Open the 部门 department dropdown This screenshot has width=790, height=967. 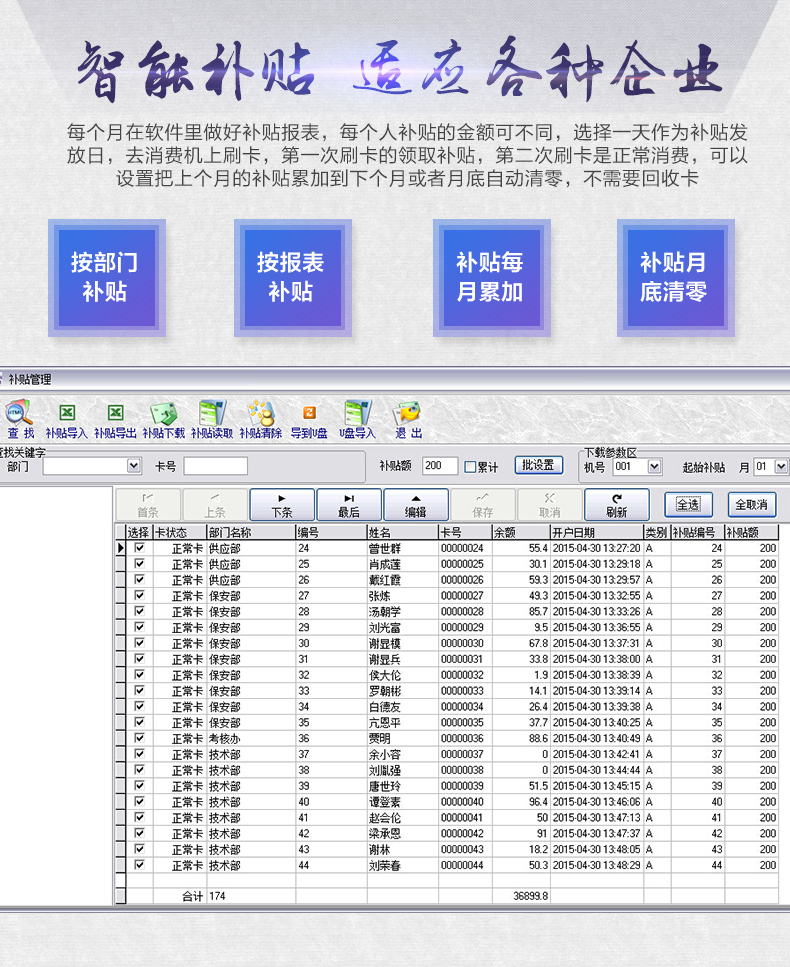134,466
